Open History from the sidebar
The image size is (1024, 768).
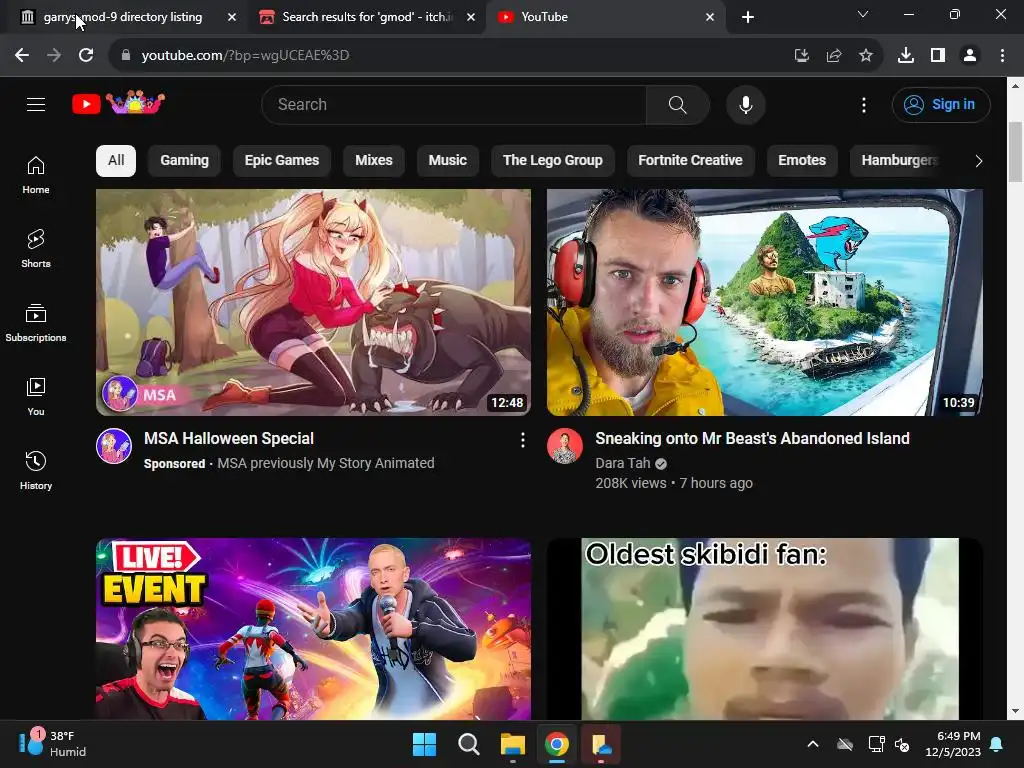point(36,470)
